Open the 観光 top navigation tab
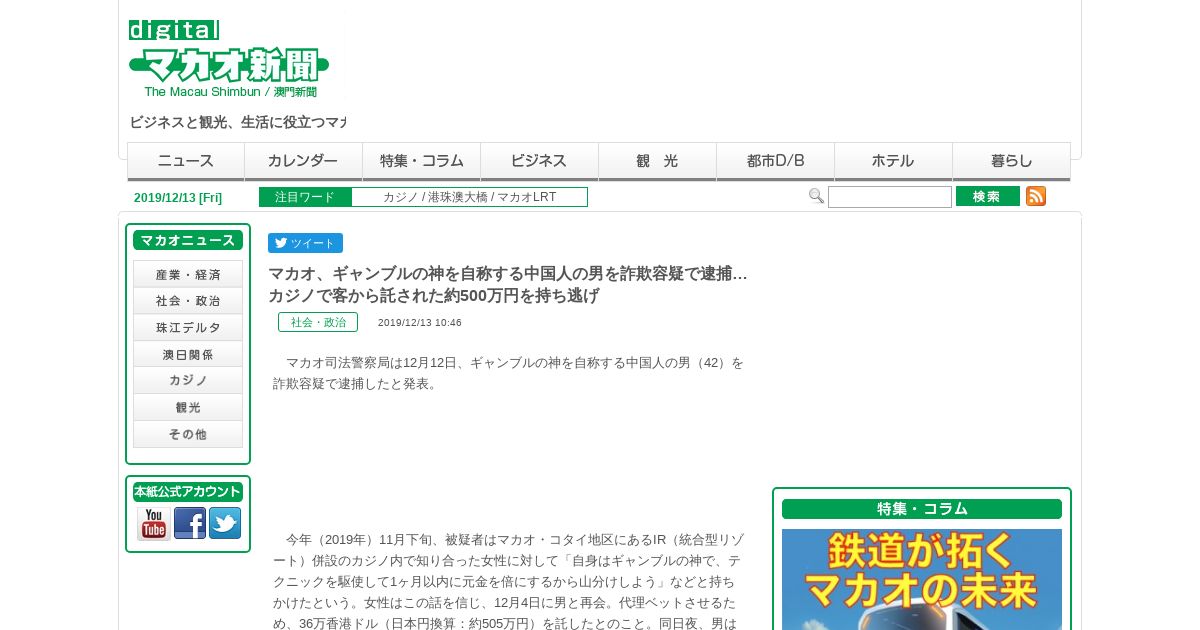This screenshot has width=1200, height=630. (657, 161)
